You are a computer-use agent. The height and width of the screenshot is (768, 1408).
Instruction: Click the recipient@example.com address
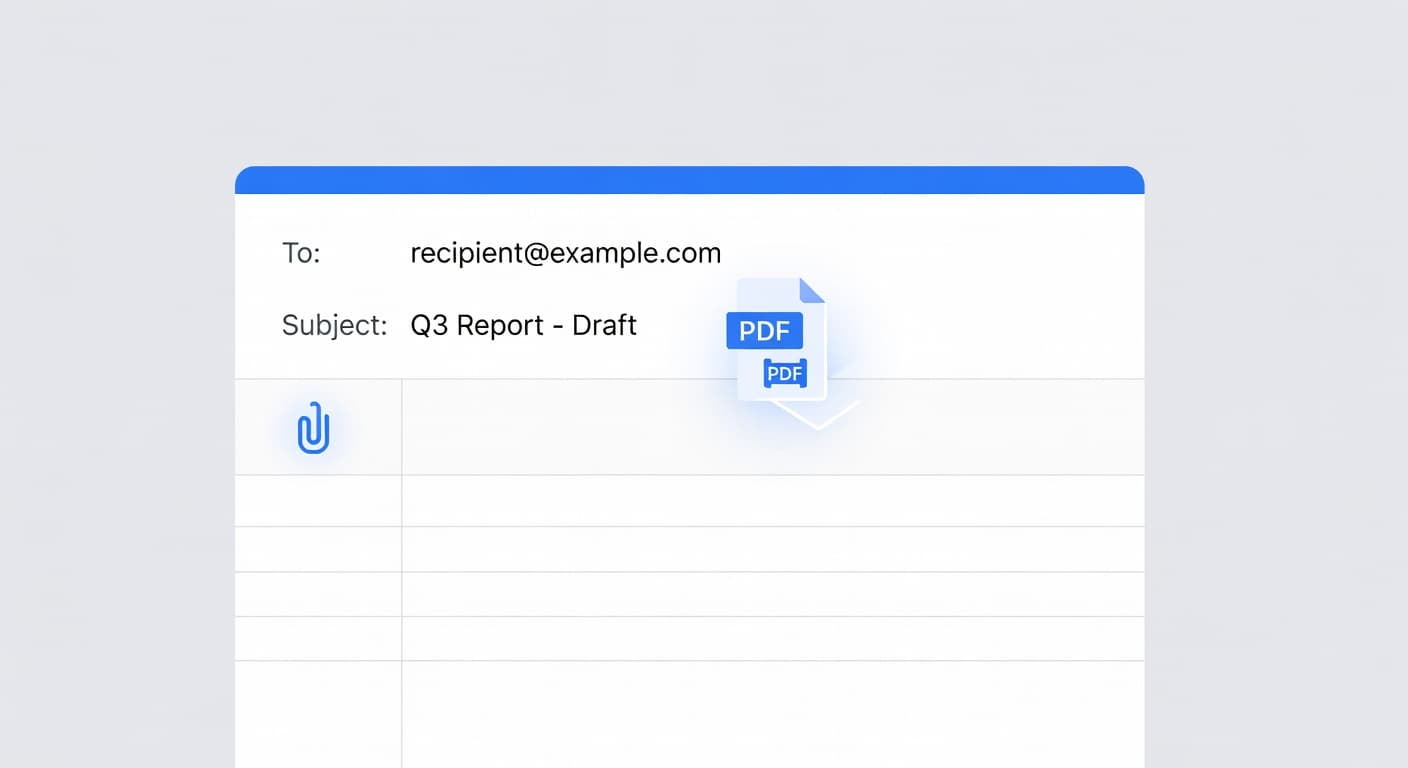(x=566, y=253)
